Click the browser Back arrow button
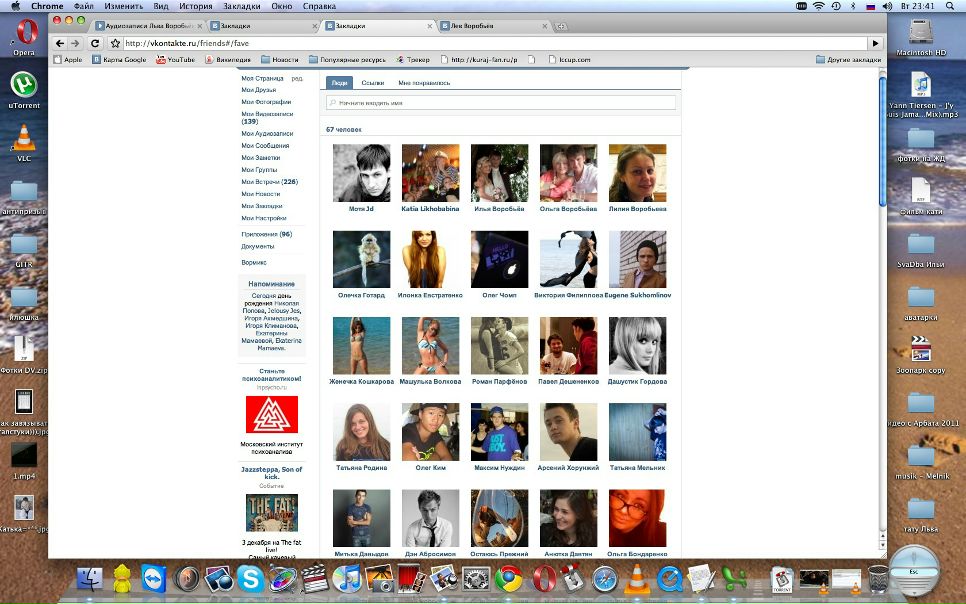This screenshot has height=604, width=966. [x=60, y=43]
